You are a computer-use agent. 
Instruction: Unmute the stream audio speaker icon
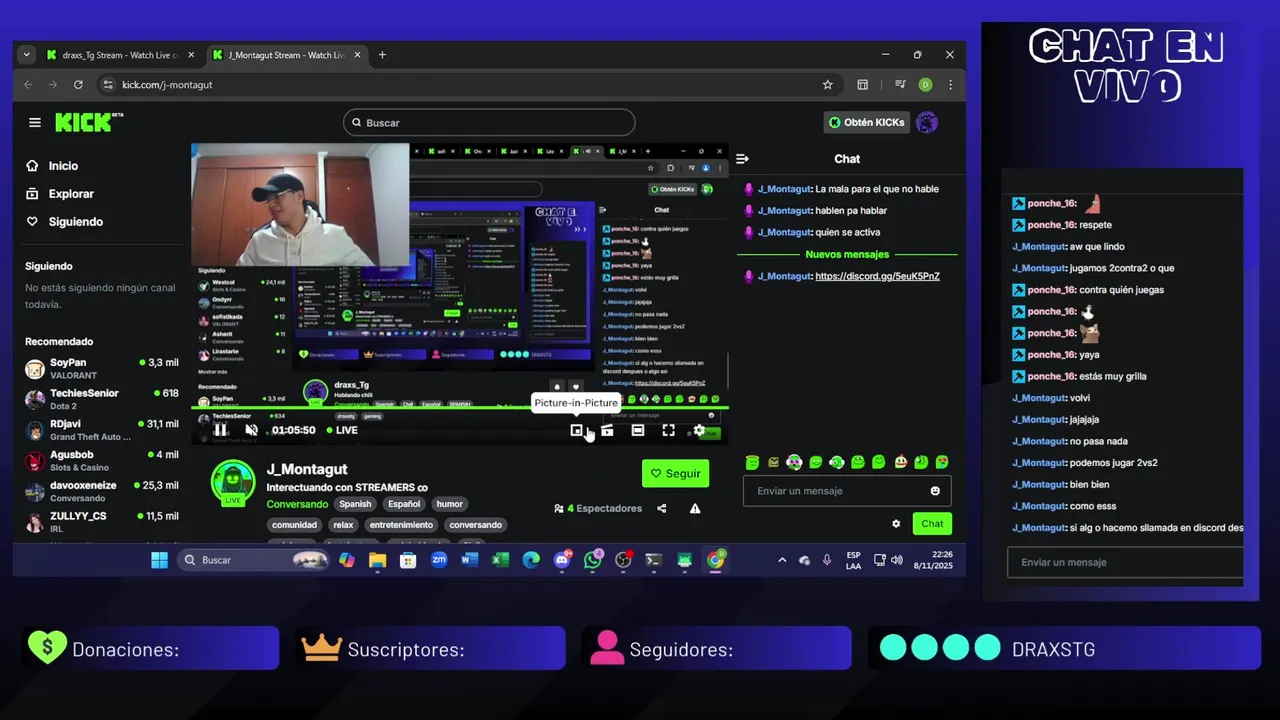(x=252, y=430)
